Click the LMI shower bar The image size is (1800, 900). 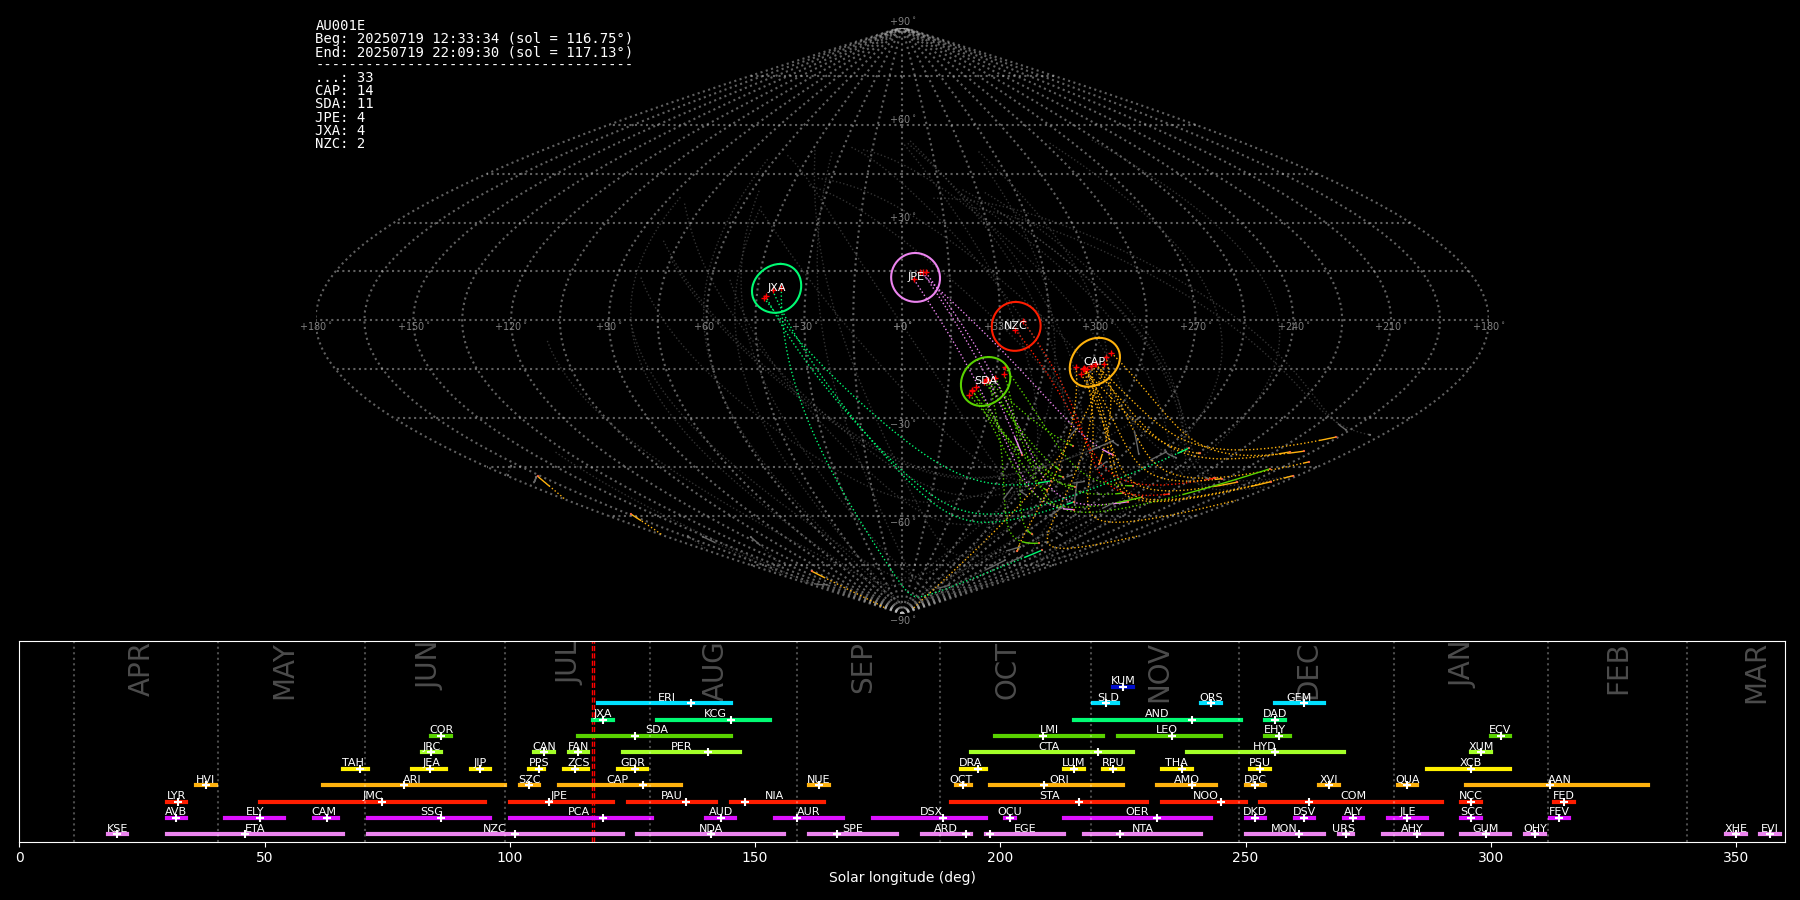pyautogui.click(x=1049, y=736)
